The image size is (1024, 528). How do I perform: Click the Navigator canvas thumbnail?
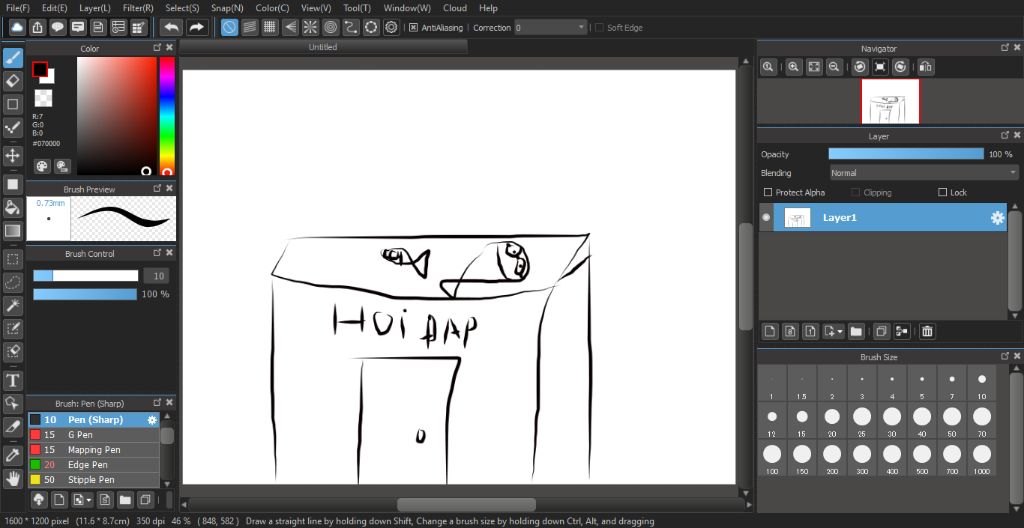point(890,101)
